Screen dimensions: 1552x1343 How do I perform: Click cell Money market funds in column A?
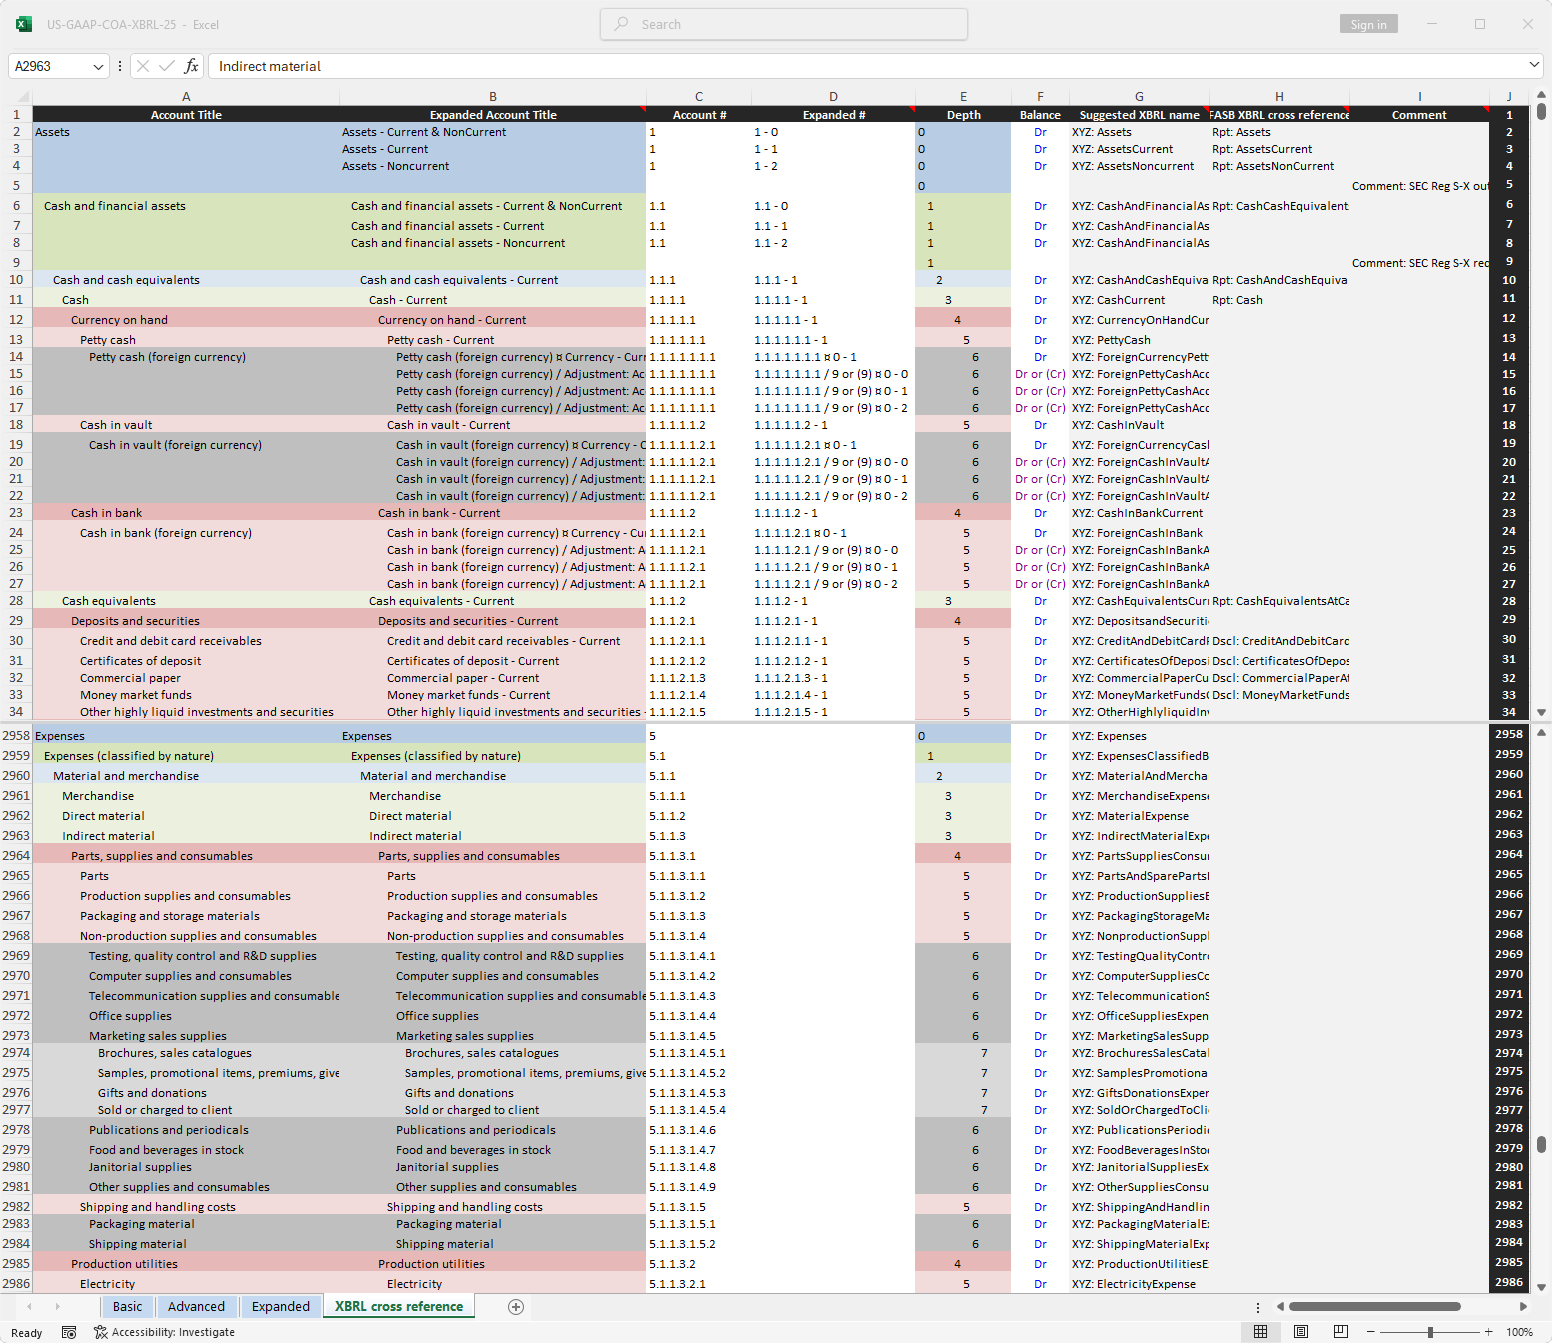[x=186, y=695]
